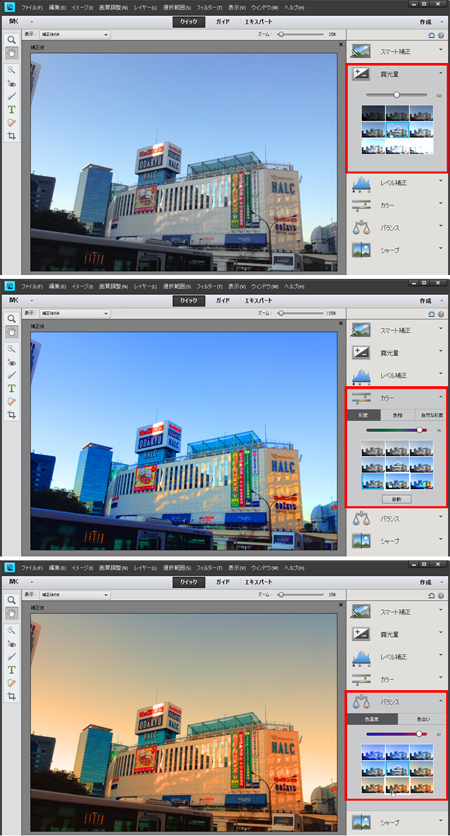The image size is (450, 836).
Task: Open the 開く dropdown arrow in bottom window
Action: tap(32, 582)
